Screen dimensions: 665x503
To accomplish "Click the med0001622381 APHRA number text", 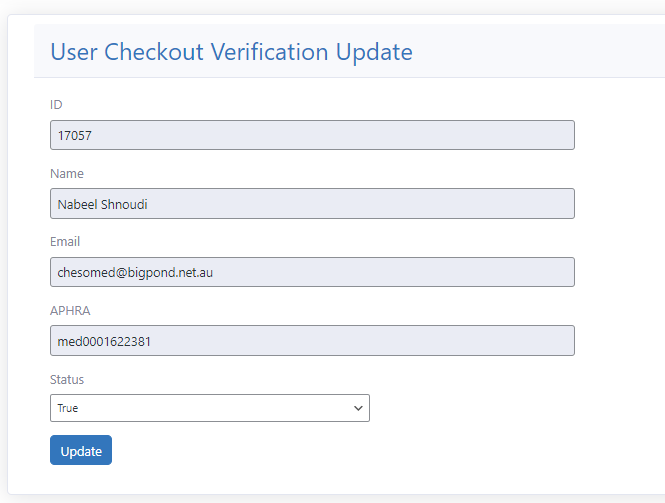I will click(104, 341).
